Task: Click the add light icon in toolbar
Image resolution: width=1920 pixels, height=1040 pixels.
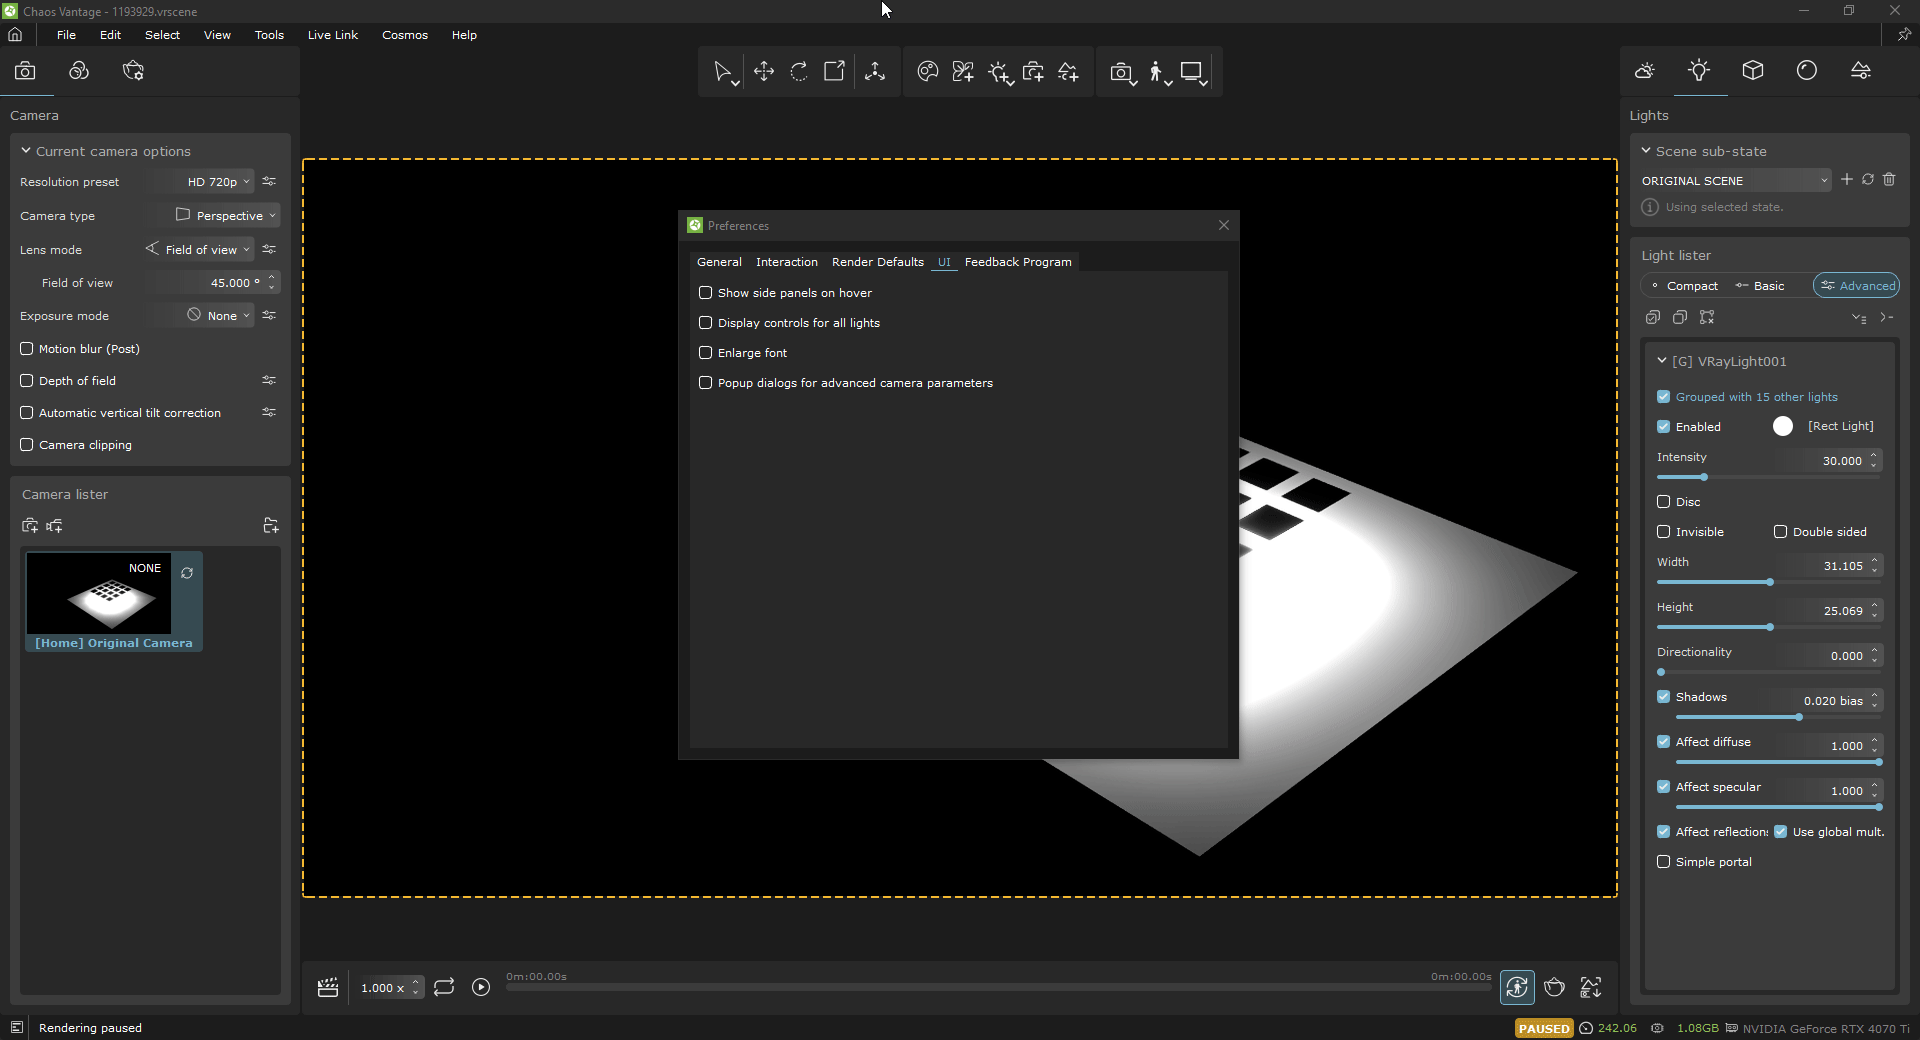Action: pyautogui.click(x=999, y=72)
